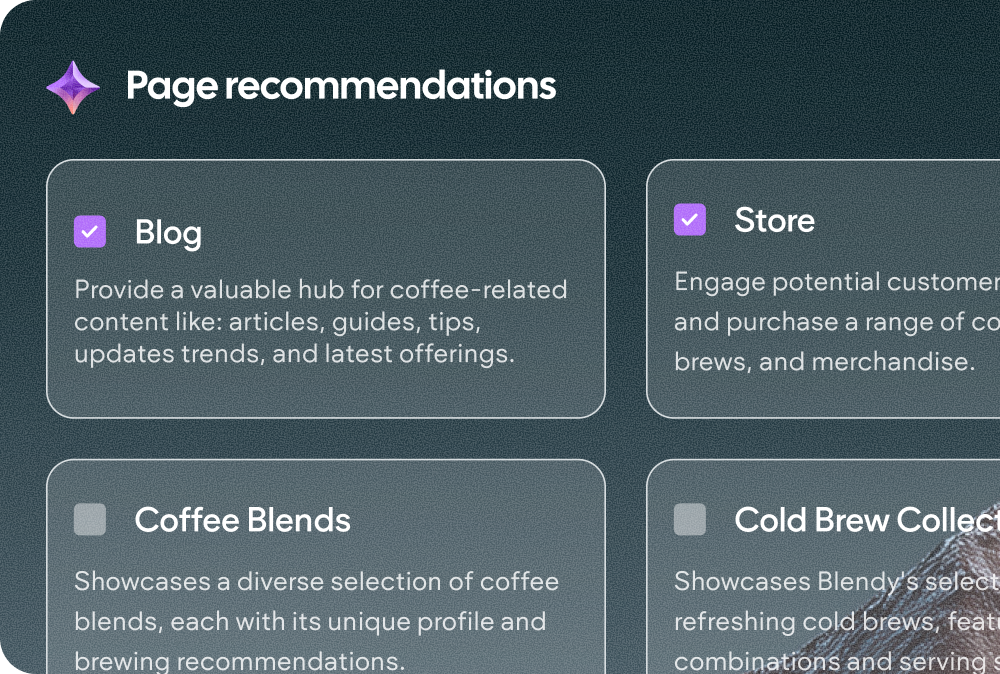Click the word 'recommendations' in the header

coord(390,85)
